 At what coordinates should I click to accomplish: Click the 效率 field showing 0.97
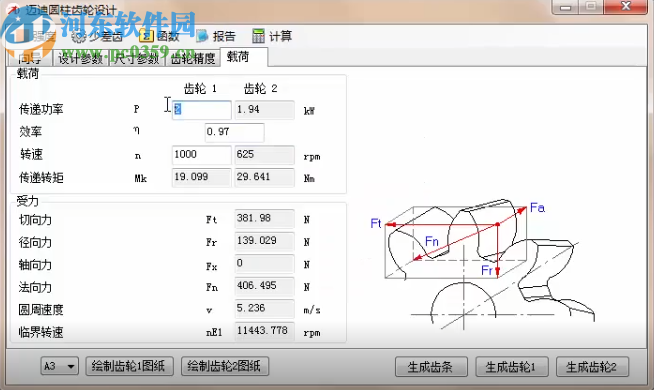coord(234,132)
